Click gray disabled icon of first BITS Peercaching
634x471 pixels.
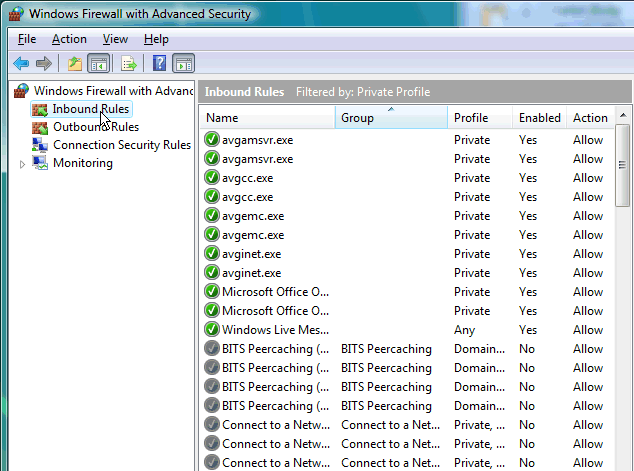(212, 348)
